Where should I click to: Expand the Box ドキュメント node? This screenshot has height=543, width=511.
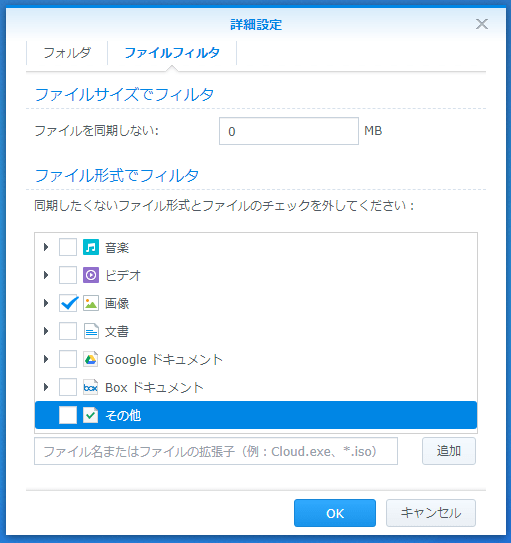tap(46, 388)
